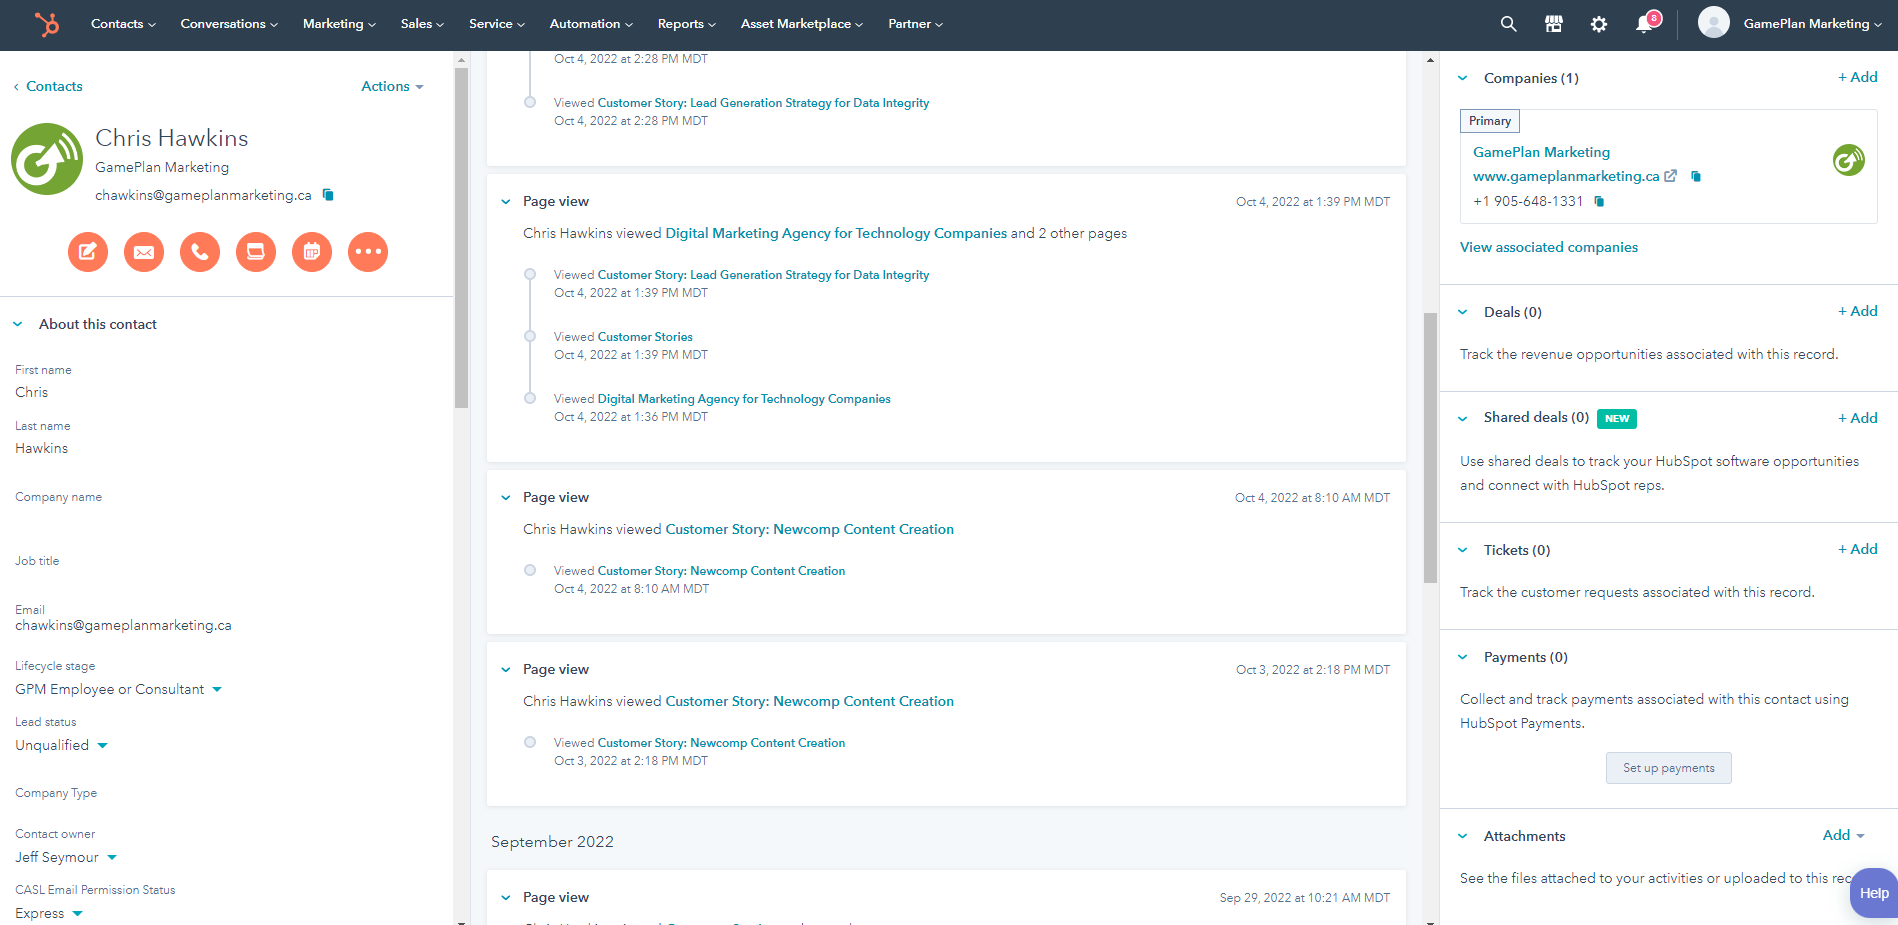Open the marketplace icon in top bar
Screen dimensions: 1898x925
click(x=1553, y=24)
